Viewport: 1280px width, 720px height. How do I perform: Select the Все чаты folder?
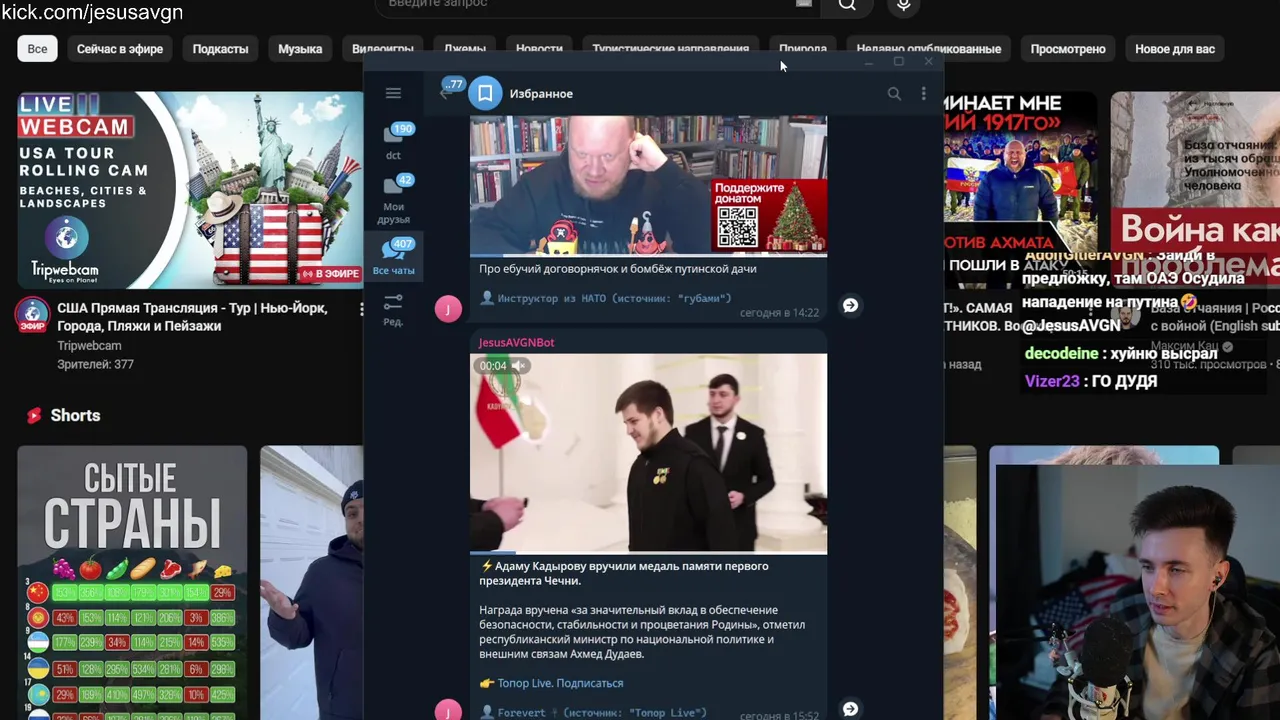[394, 257]
